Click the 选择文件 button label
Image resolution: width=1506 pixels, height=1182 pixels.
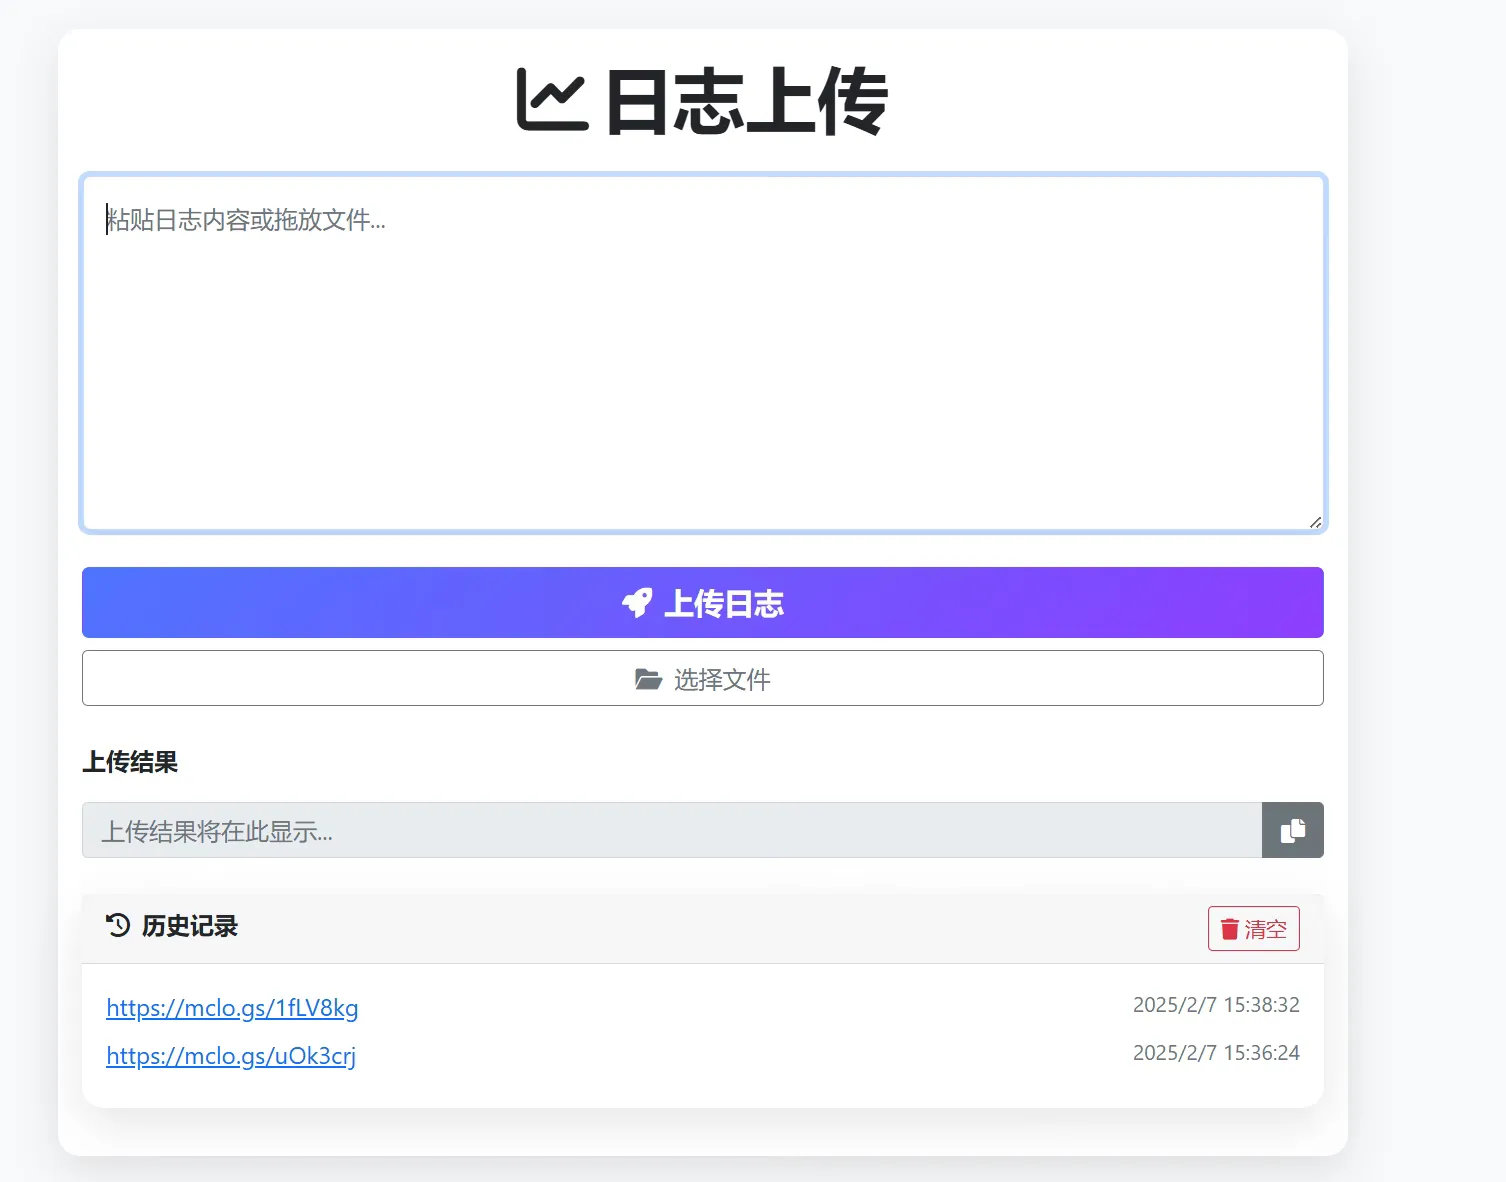click(x=722, y=680)
